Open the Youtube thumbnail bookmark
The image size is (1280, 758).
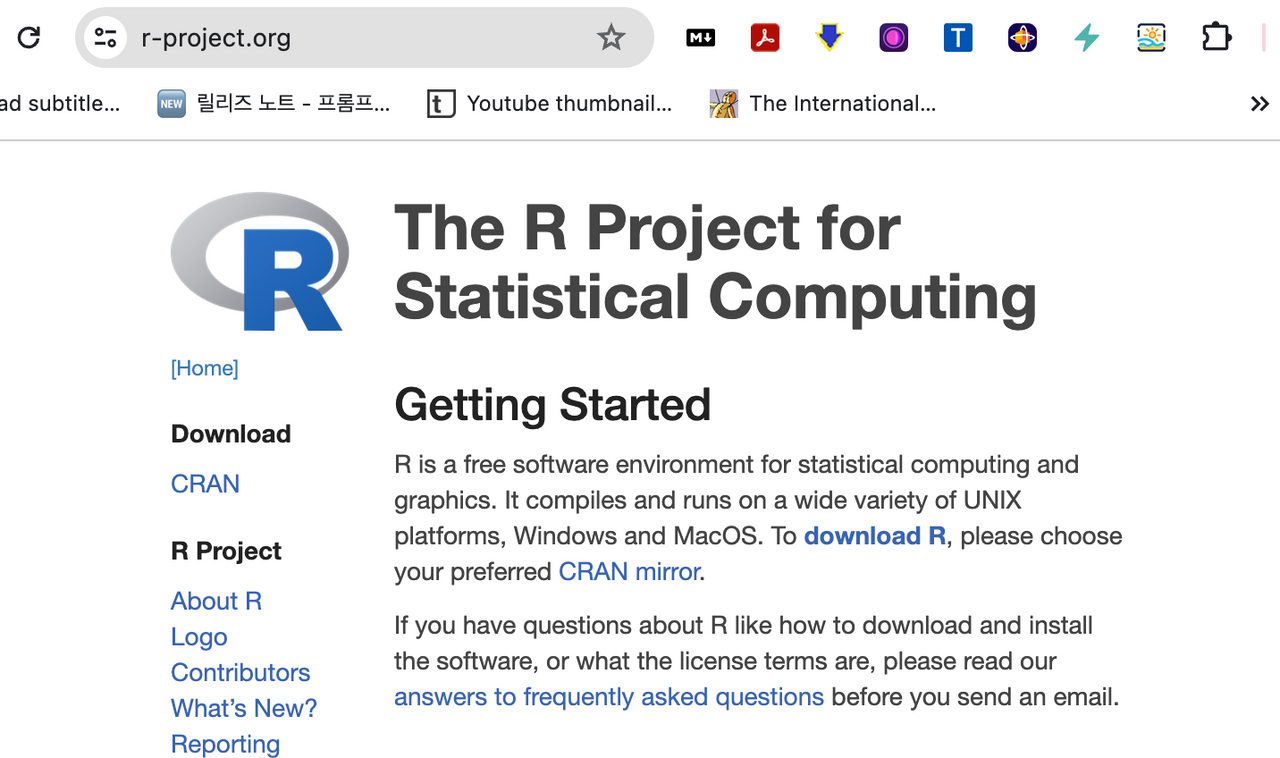tap(550, 104)
